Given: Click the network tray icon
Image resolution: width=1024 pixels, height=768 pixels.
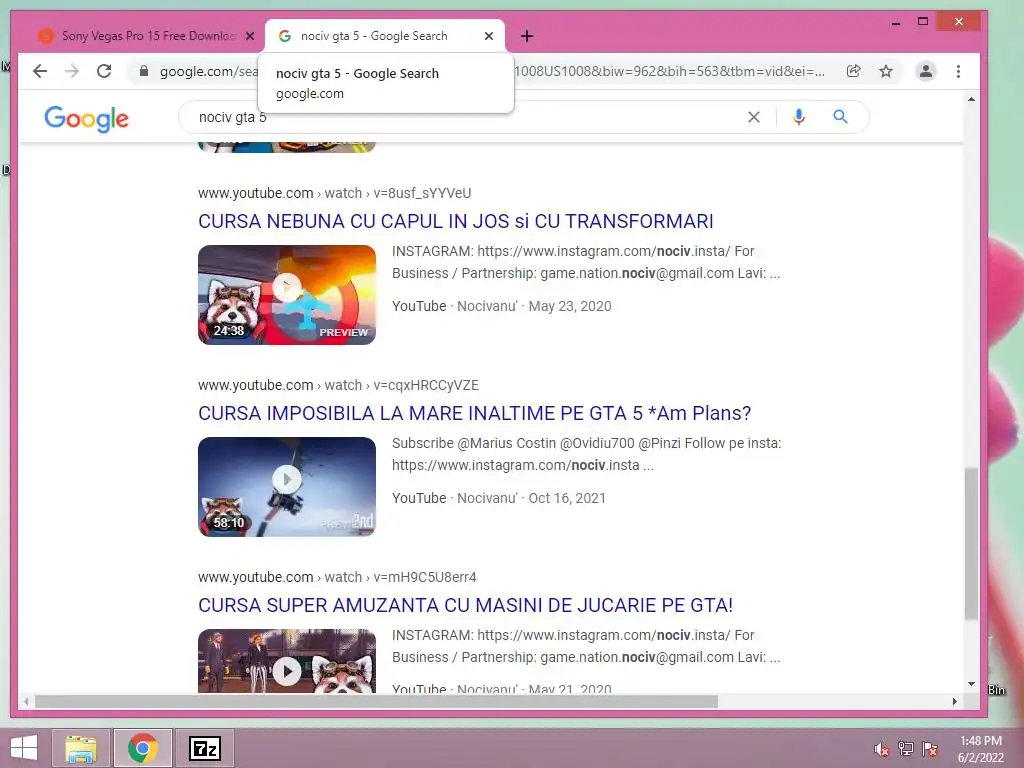Looking at the screenshot, I should pyautogui.click(x=906, y=749).
